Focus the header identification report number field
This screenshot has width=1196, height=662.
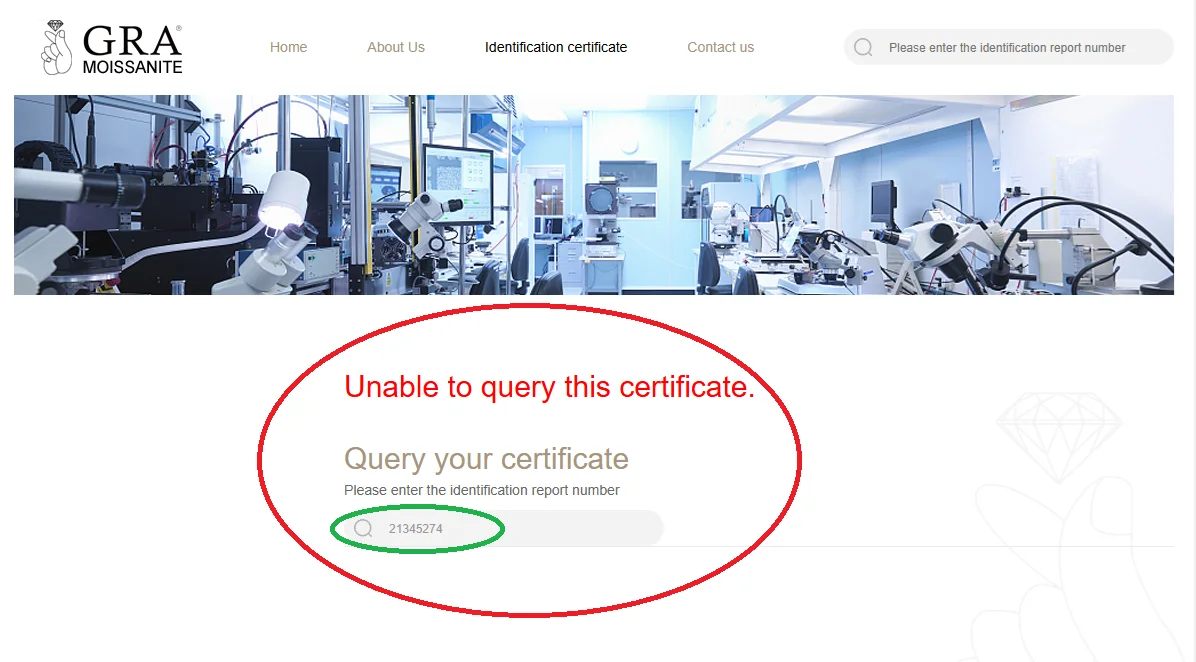tap(1008, 47)
